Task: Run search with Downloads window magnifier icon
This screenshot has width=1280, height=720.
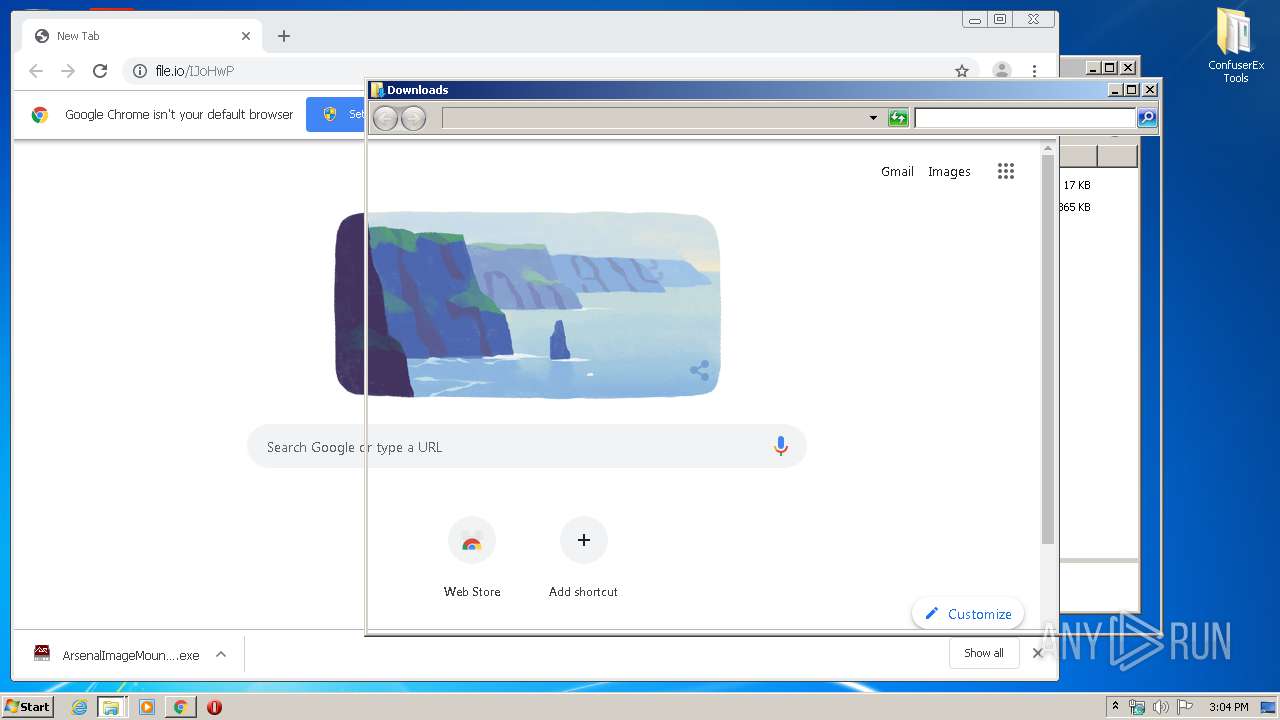Action: click(x=1147, y=118)
